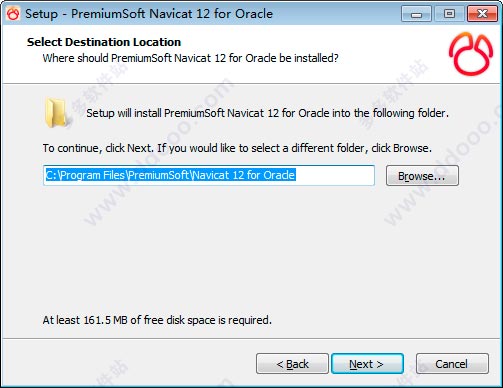The height and width of the screenshot is (388, 503).
Task: Click the yellow folder icon
Action: [56, 113]
